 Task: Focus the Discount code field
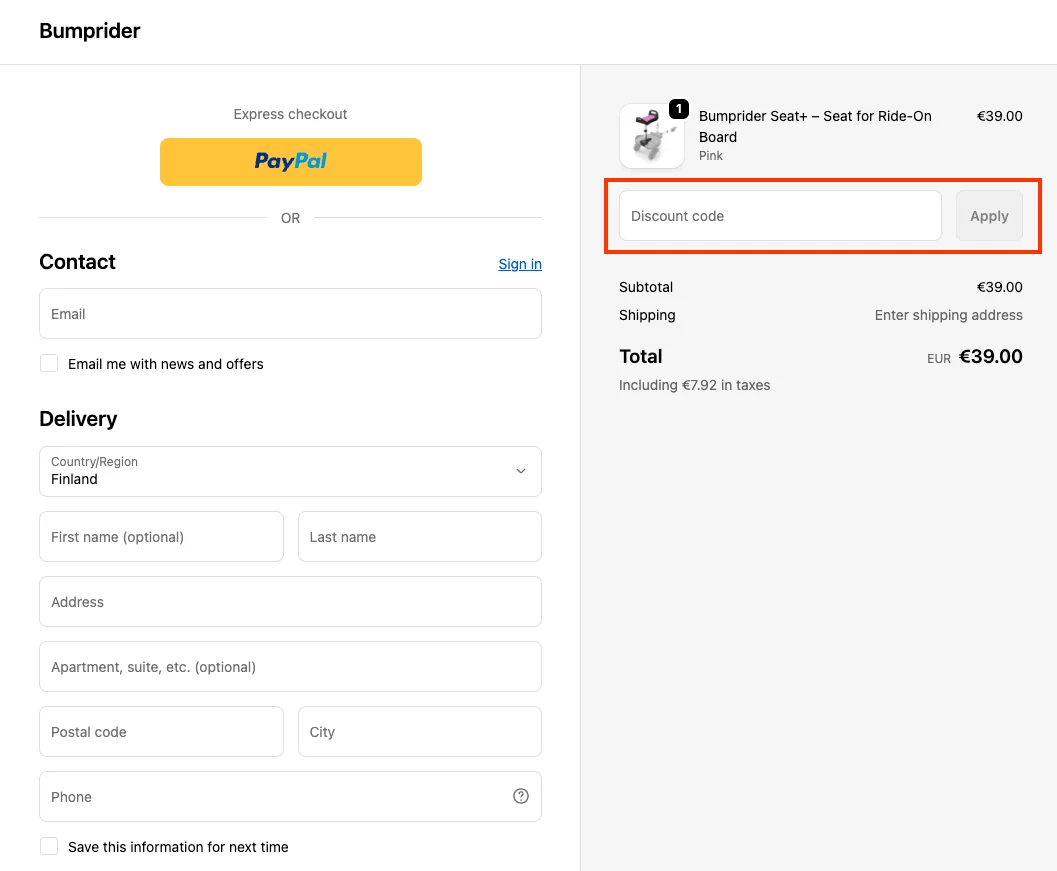click(780, 216)
